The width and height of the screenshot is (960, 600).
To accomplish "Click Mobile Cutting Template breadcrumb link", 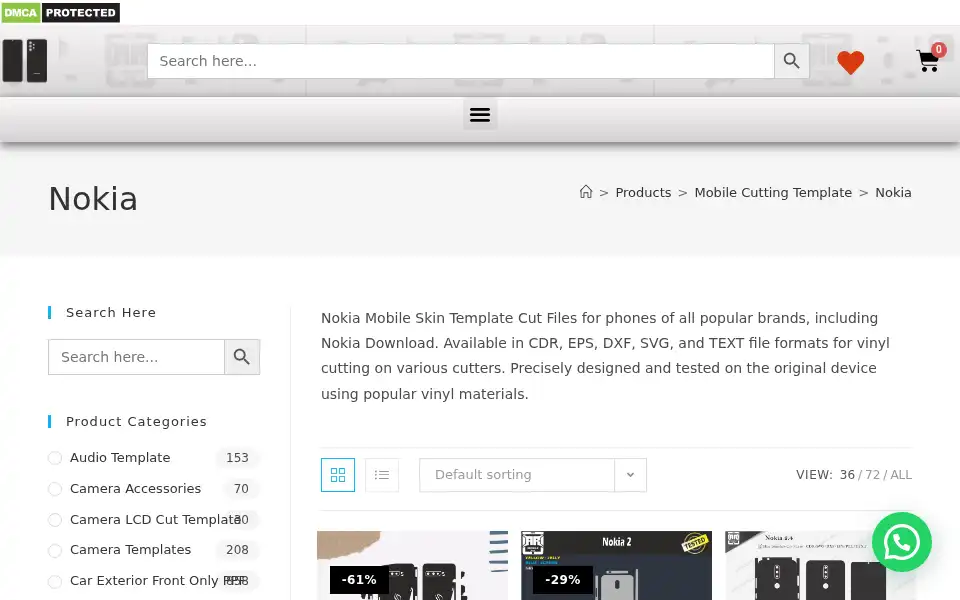I will click(x=773, y=192).
